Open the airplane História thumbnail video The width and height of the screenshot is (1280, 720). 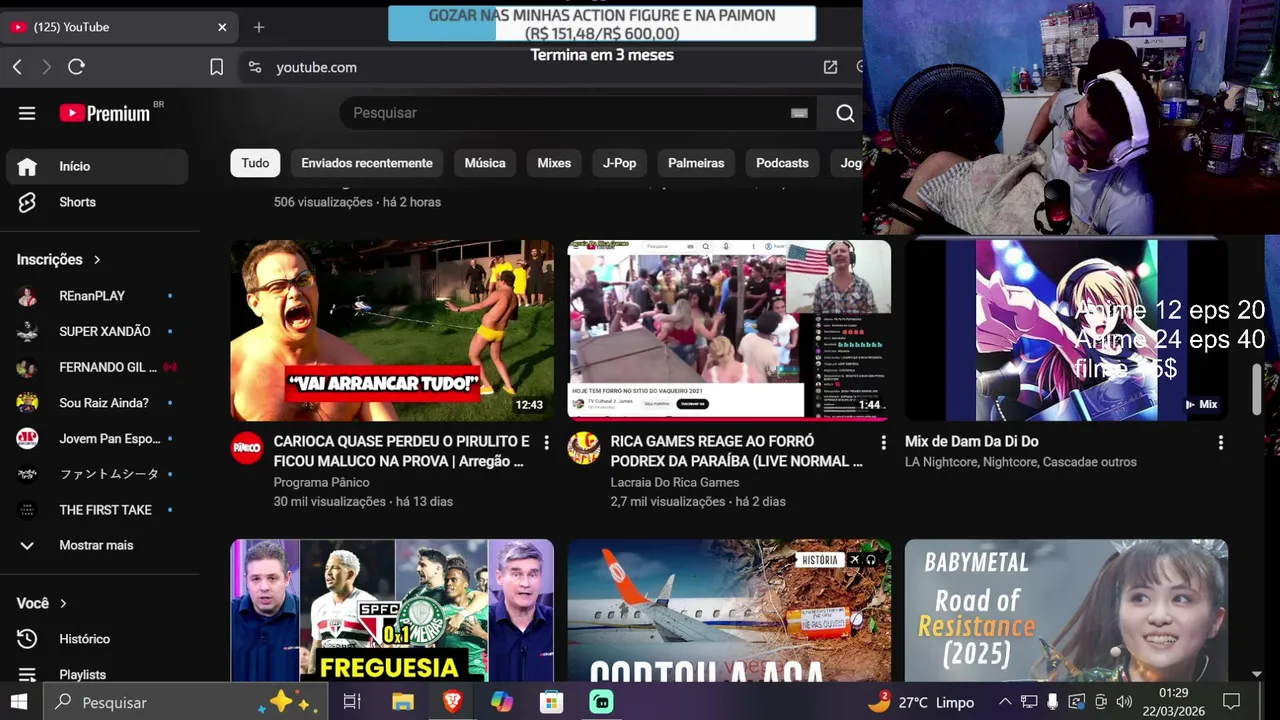(729, 611)
